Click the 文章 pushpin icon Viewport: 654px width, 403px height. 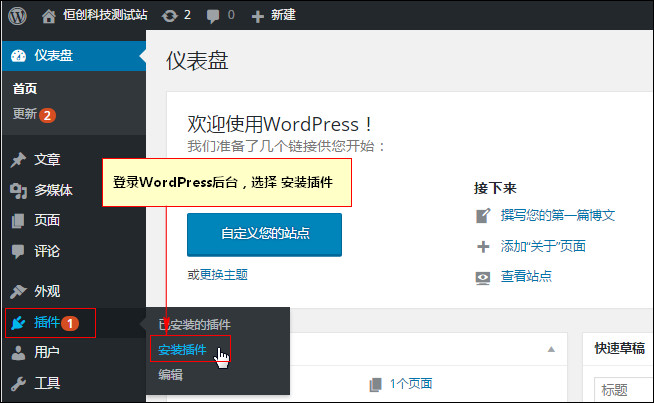[18, 160]
